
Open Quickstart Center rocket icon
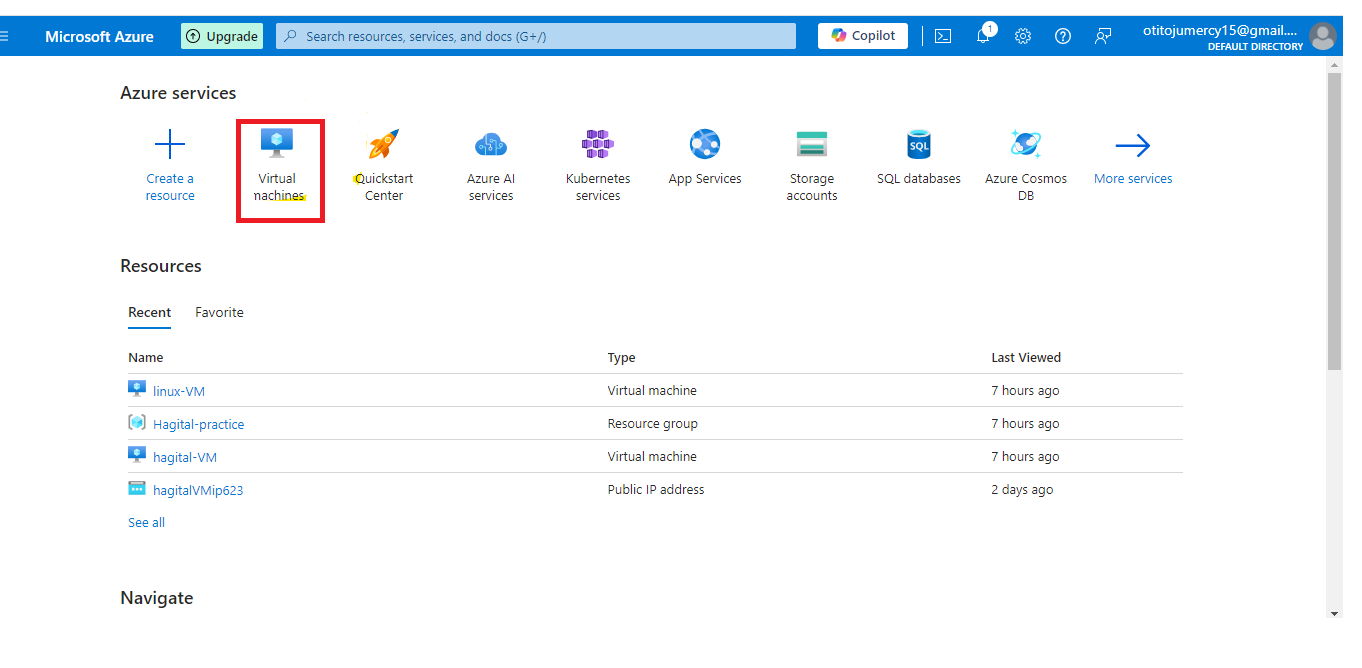click(x=383, y=145)
